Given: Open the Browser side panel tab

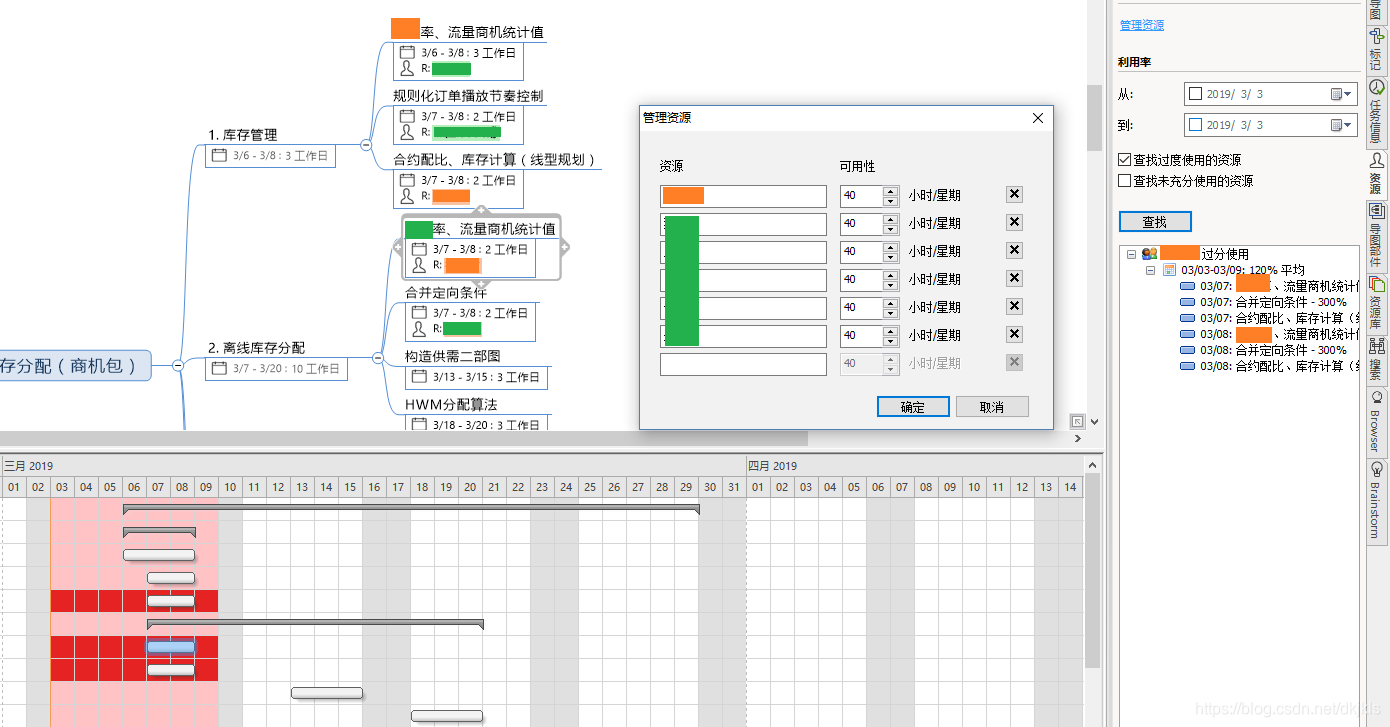Looking at the screenshot, I should 1377,422.
